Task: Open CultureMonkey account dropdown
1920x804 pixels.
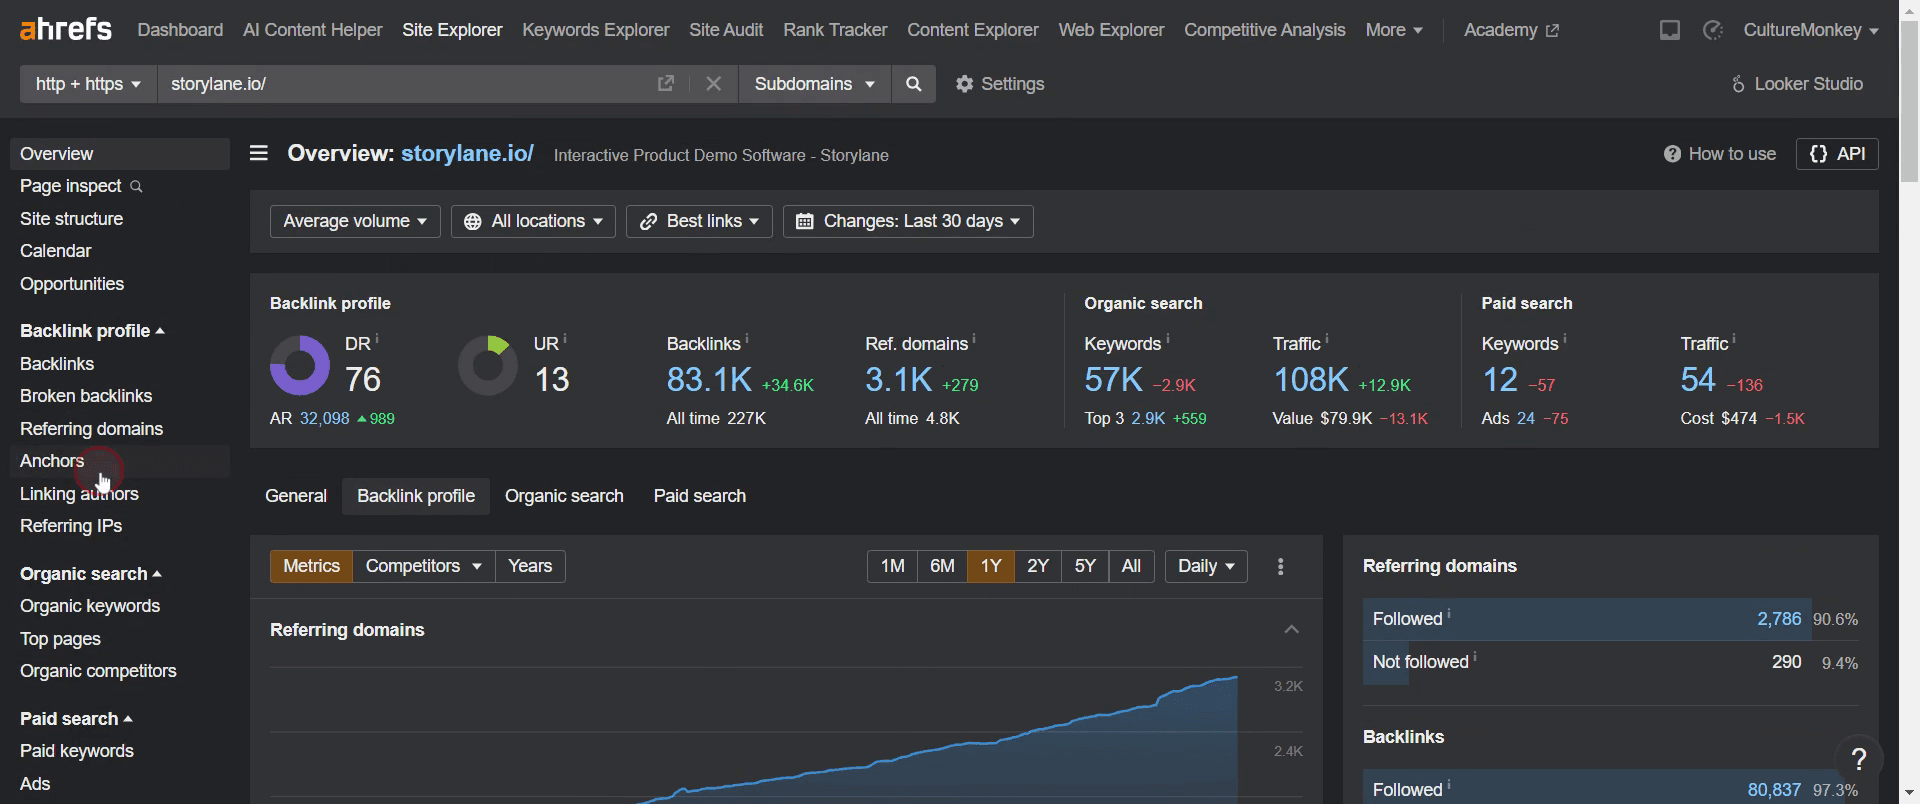Action: (1810, 30)
